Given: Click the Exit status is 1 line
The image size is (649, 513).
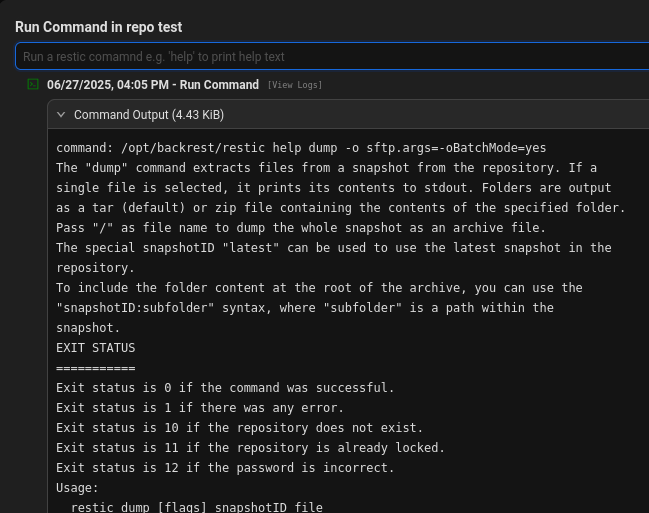Looking at the screenshot, I should point(199,408).
